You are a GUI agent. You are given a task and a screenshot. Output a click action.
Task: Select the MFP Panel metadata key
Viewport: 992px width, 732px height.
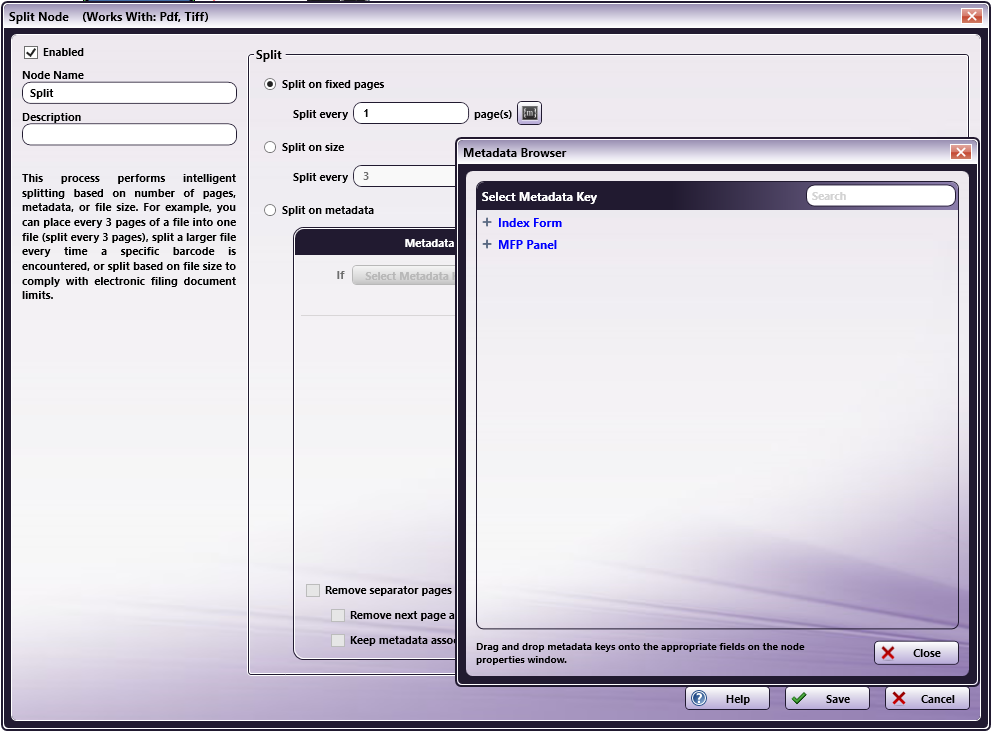coord(527,245)
